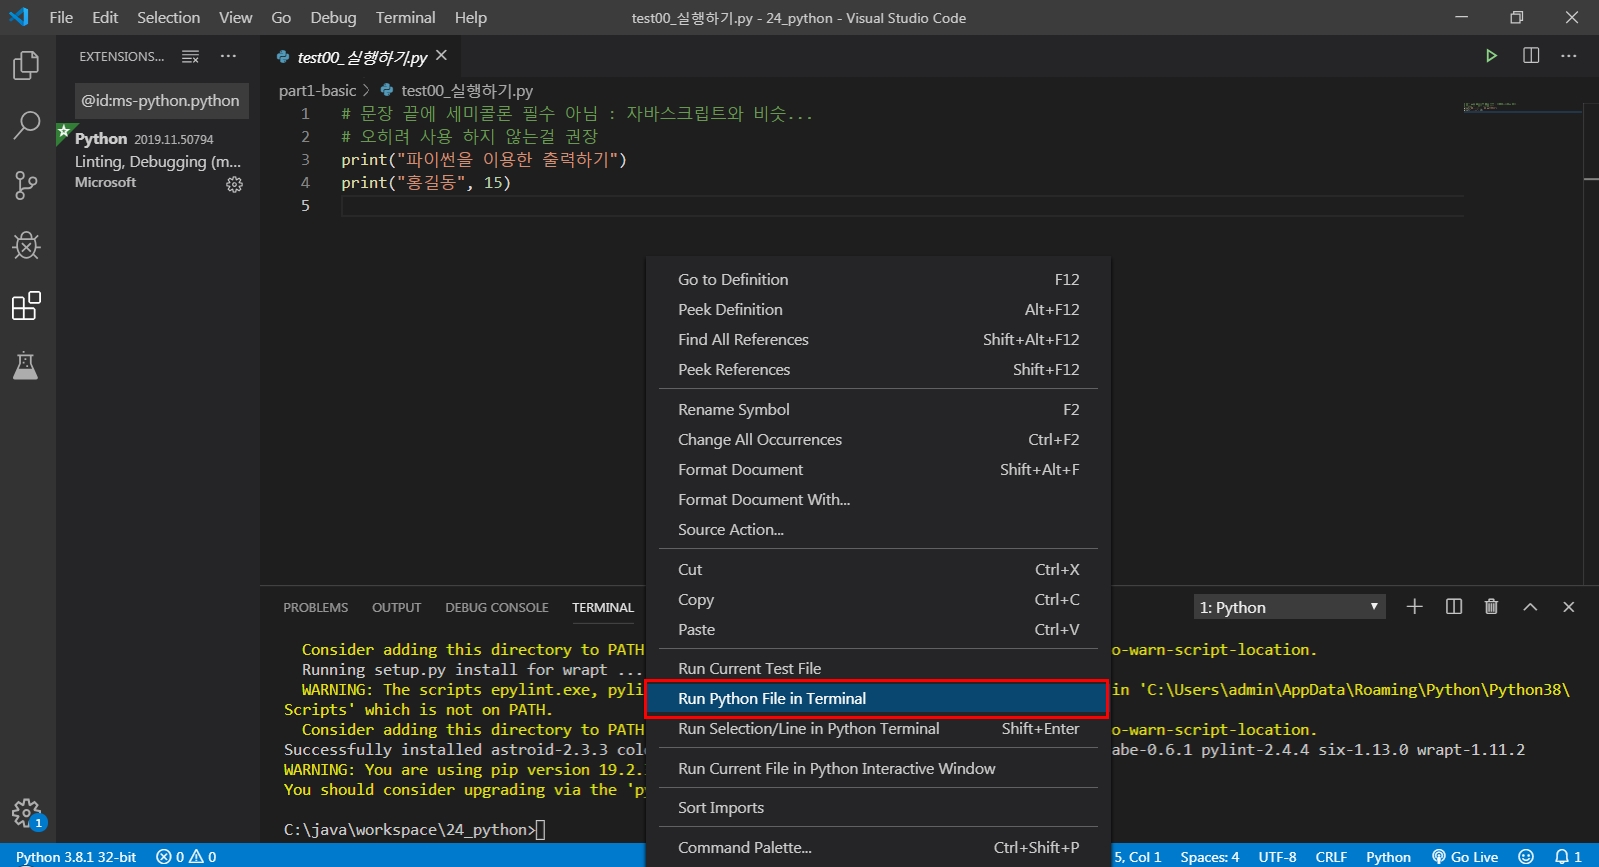Close the terminal panel
The image size is (1599, 867).
(x=1568, y=607)
